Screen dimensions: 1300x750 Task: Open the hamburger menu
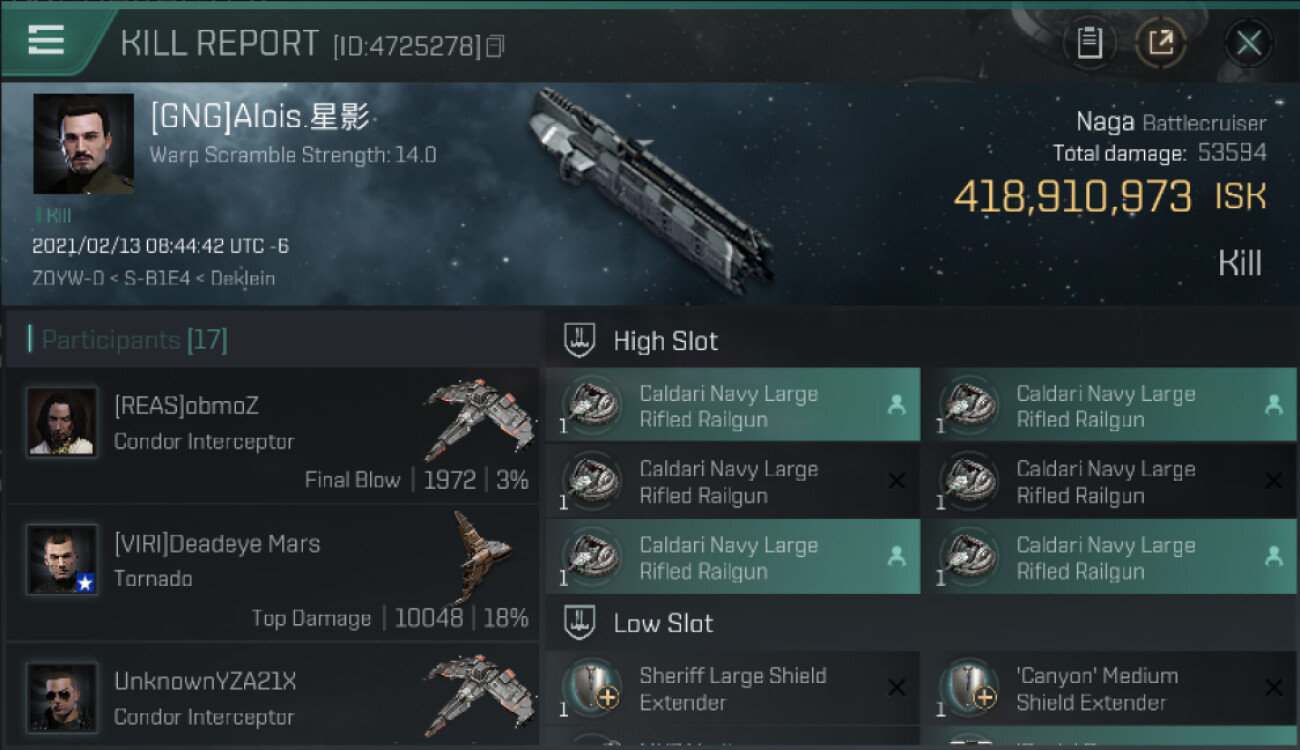coord(46,41)
